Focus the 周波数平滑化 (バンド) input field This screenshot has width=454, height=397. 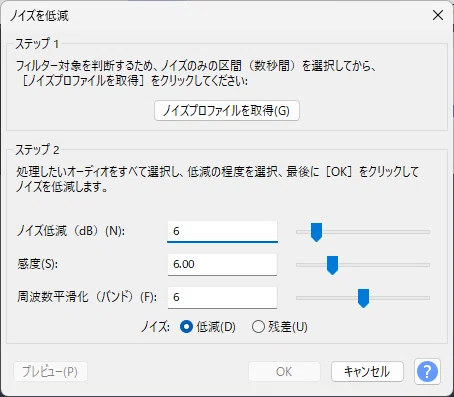click(x=222, y=297)
